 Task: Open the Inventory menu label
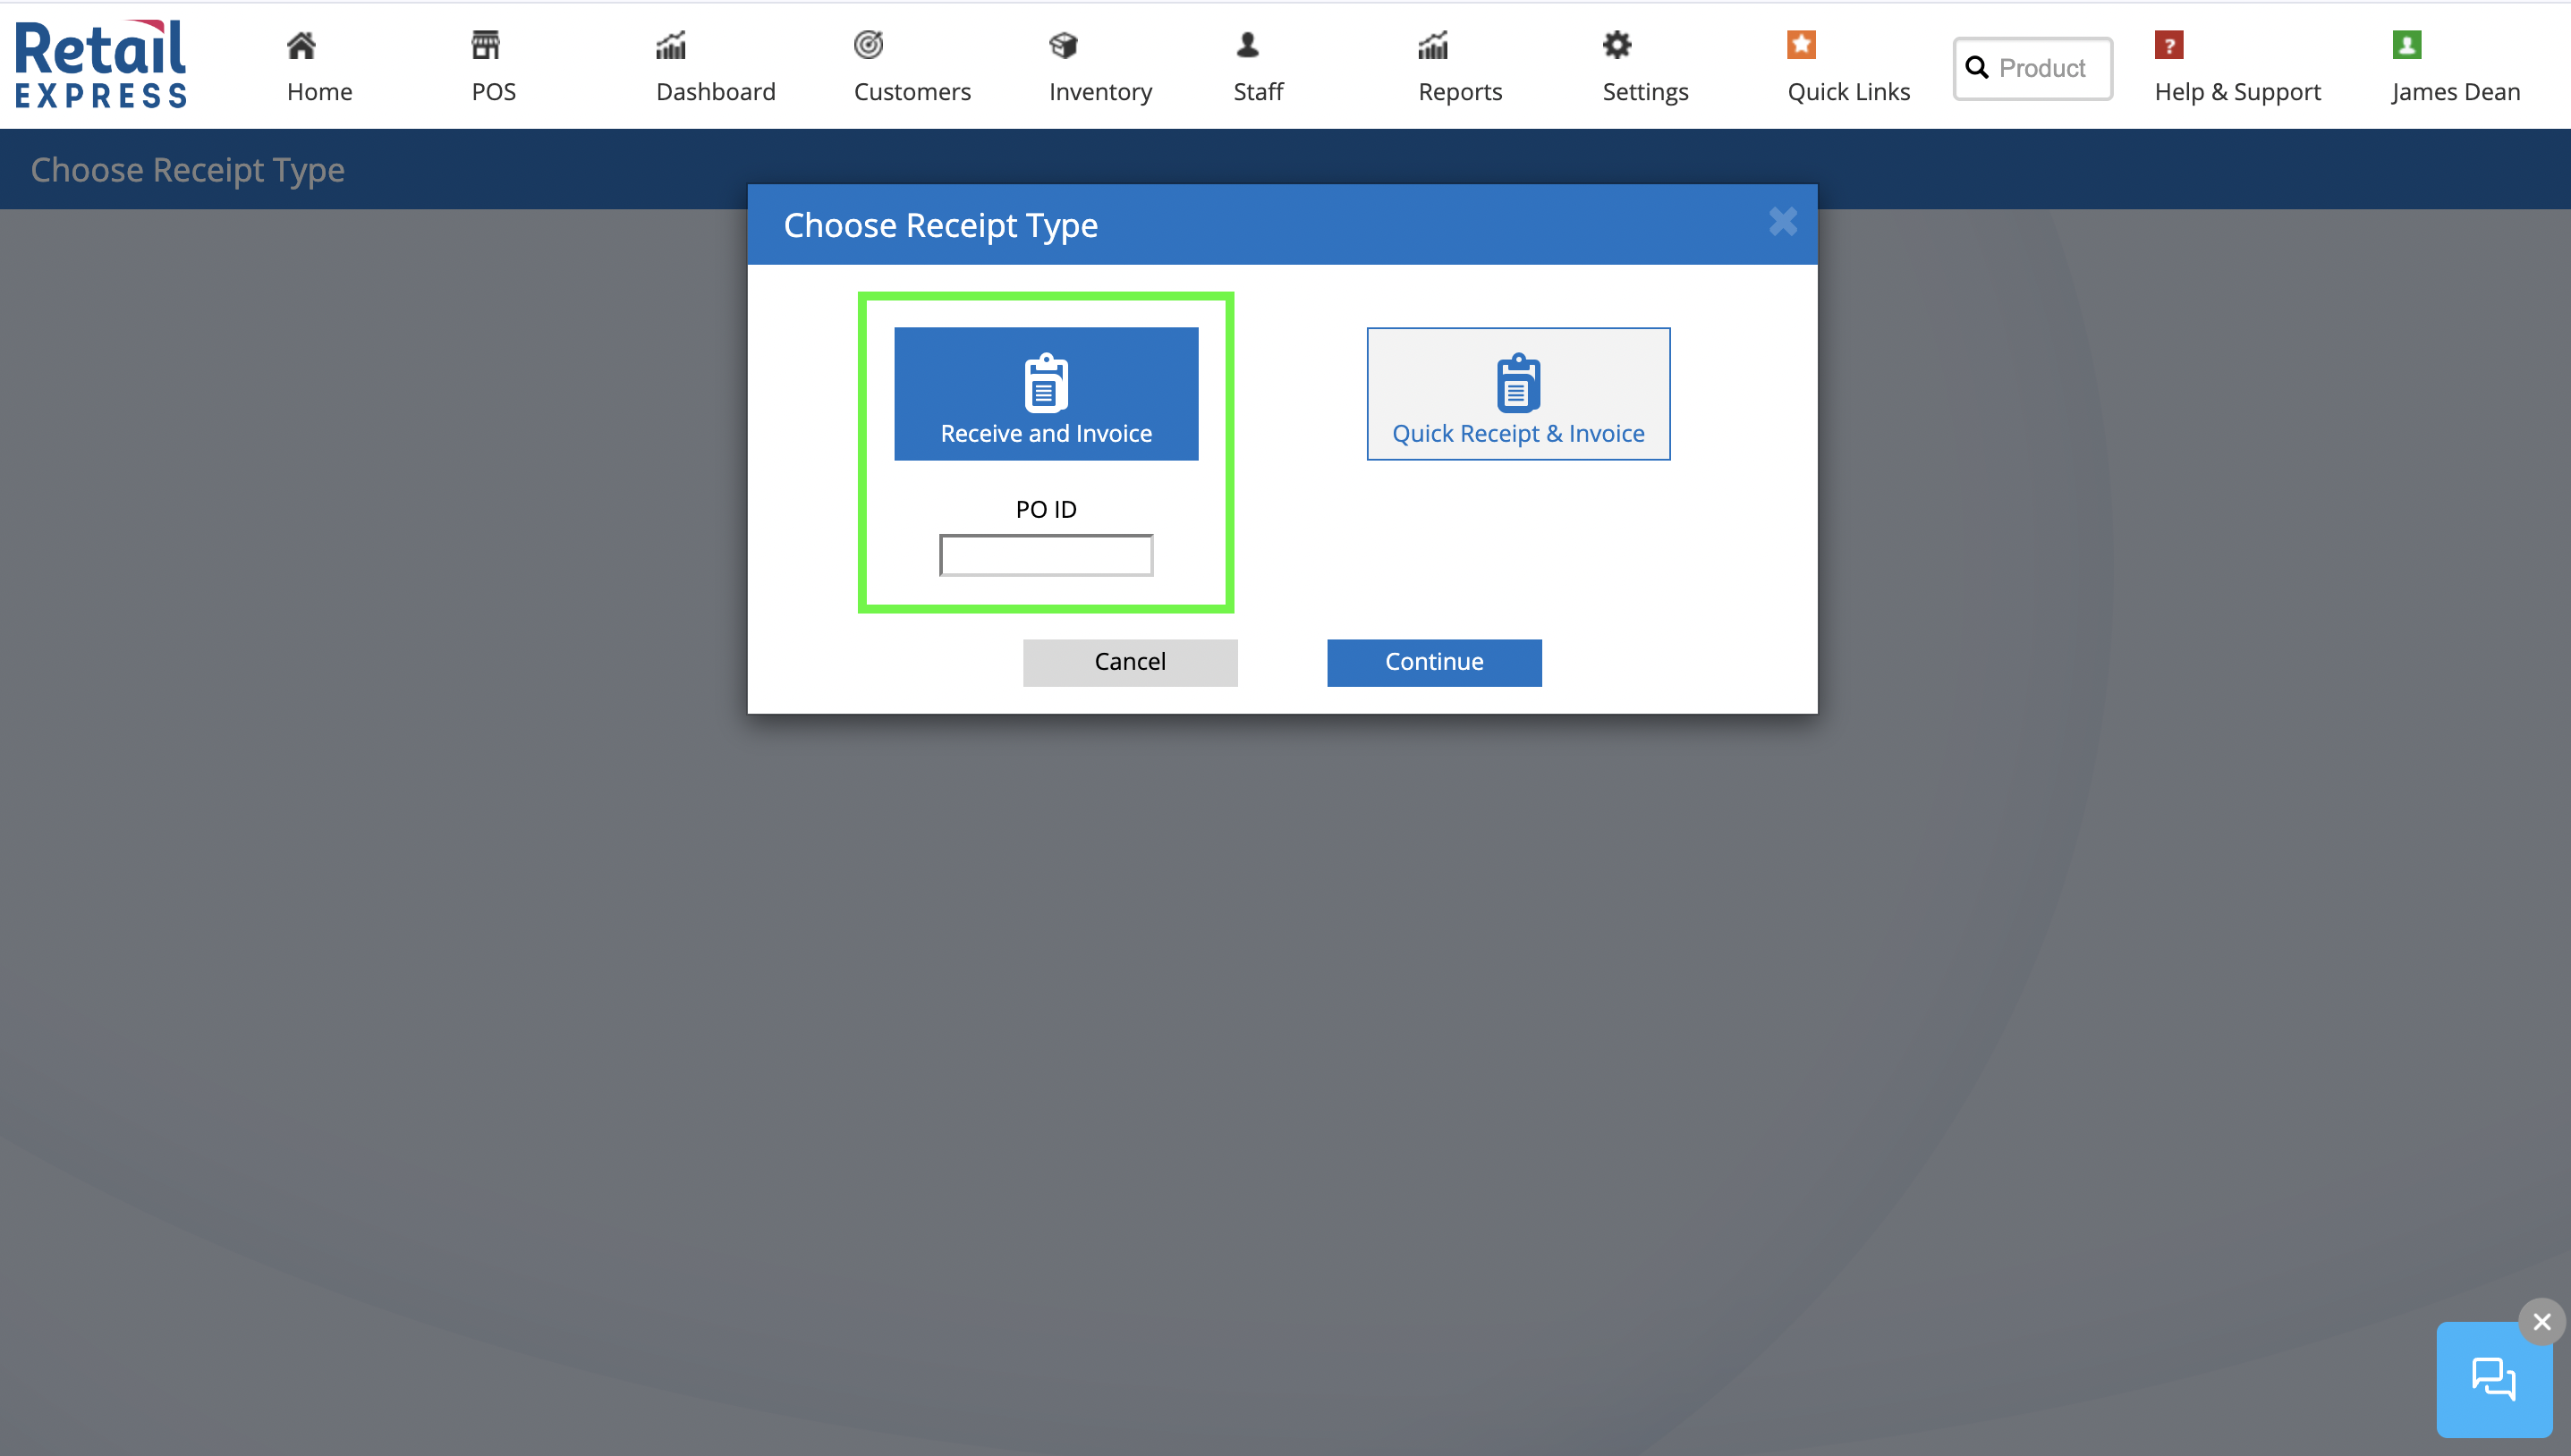pyautogui.click(x=1101, y=92)
